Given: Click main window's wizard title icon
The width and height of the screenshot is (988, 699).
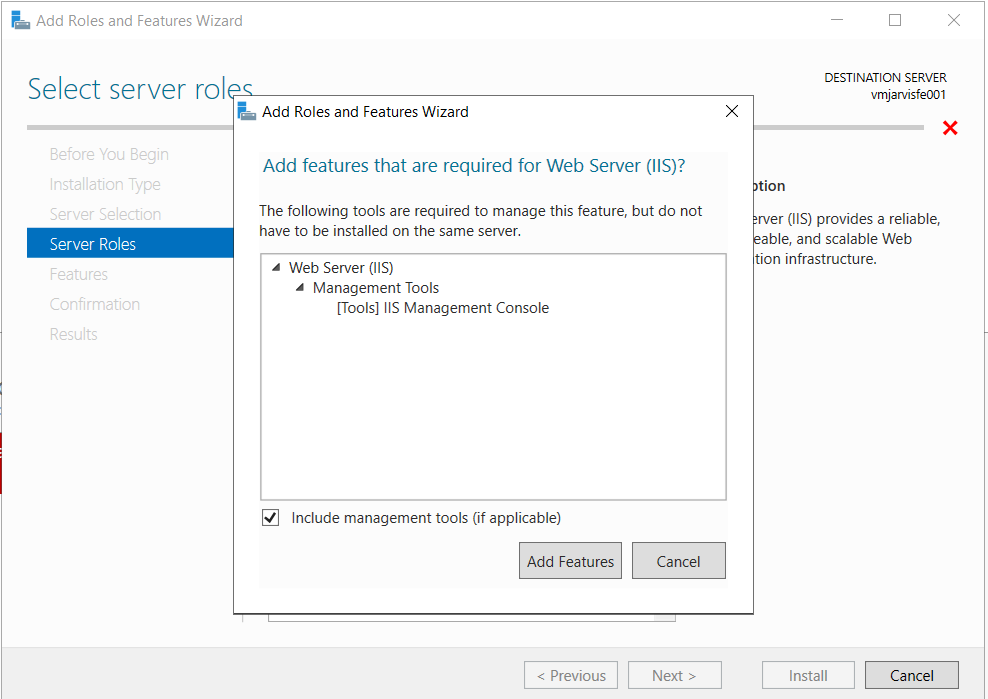Looking at the screenshot, I should (x=21, y=20).
